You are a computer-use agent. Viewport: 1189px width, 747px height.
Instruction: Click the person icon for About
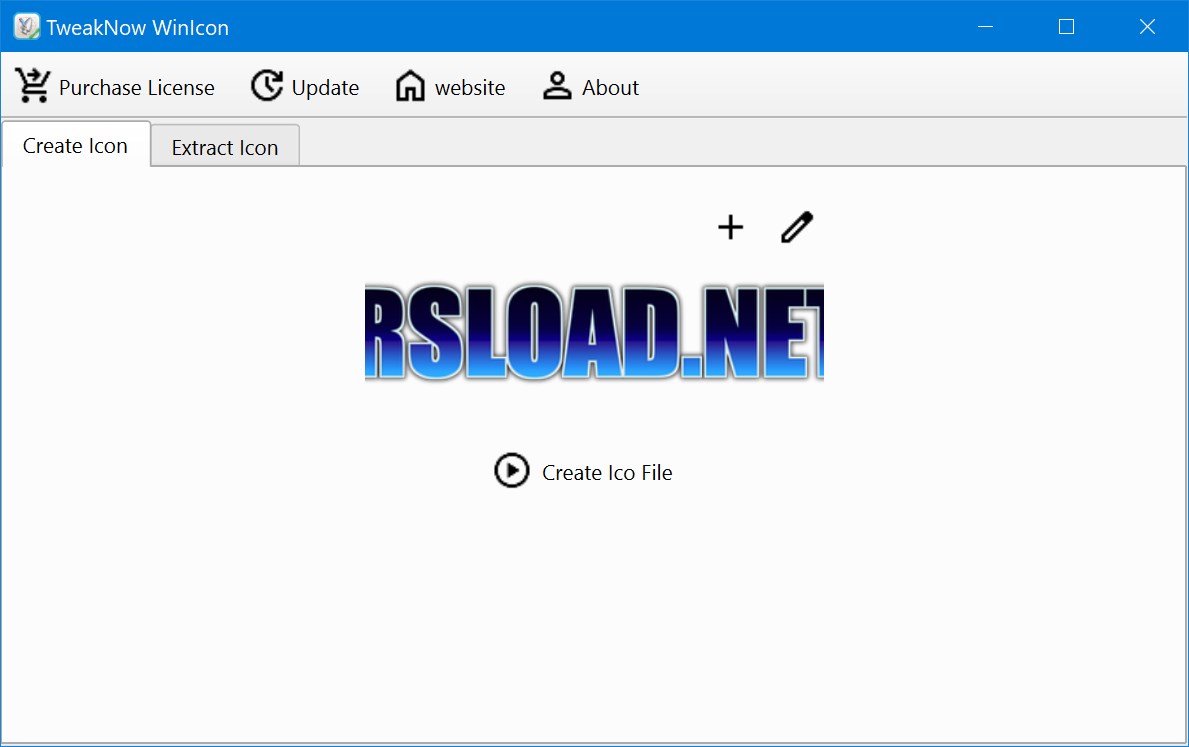point(557,87)
